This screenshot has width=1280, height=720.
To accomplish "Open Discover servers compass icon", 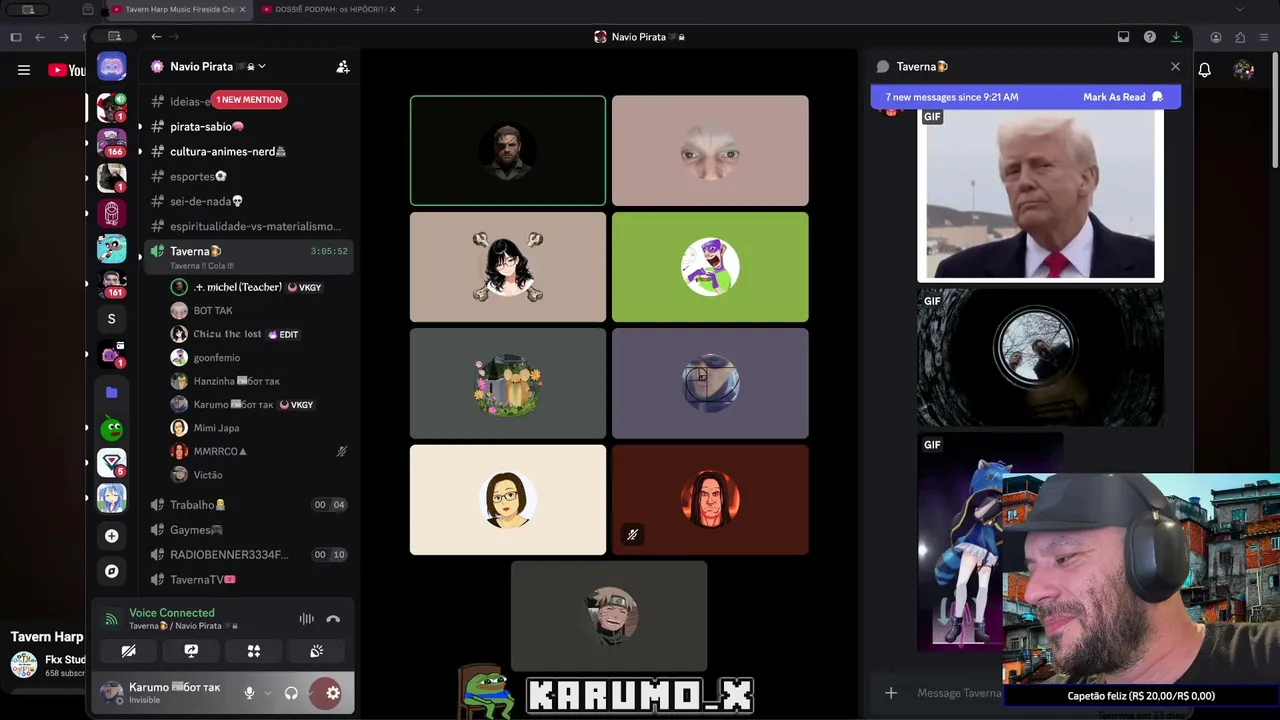I will (x=112, y=571).
